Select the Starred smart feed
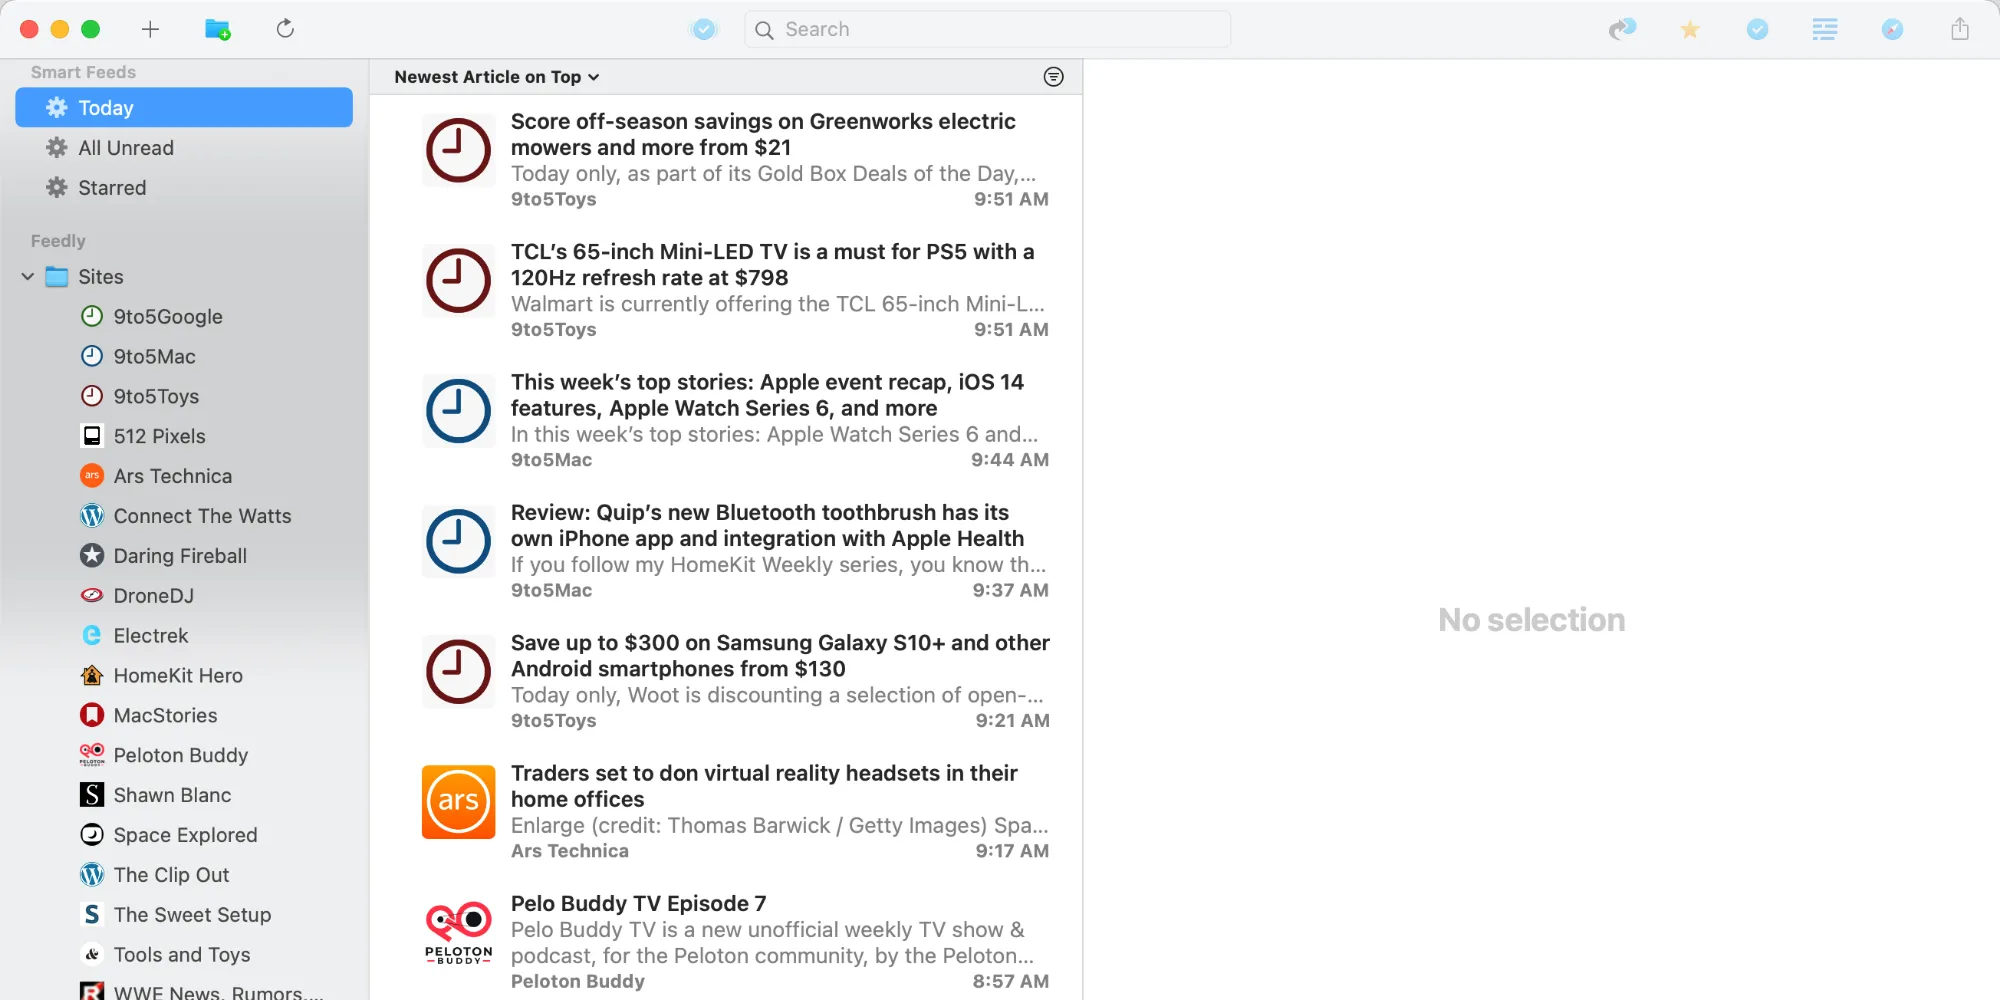The width and height of the screenshot is (2000, 1000). [x=112, y=188]
